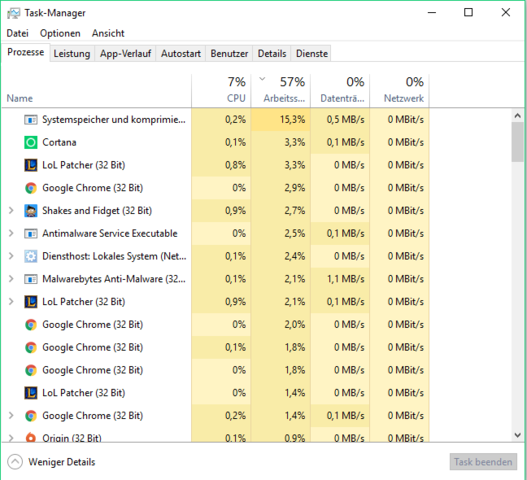Screen dimensions: 527x480
Task: Click the '15,3%' memory cell
Action: tap(281, 120)
